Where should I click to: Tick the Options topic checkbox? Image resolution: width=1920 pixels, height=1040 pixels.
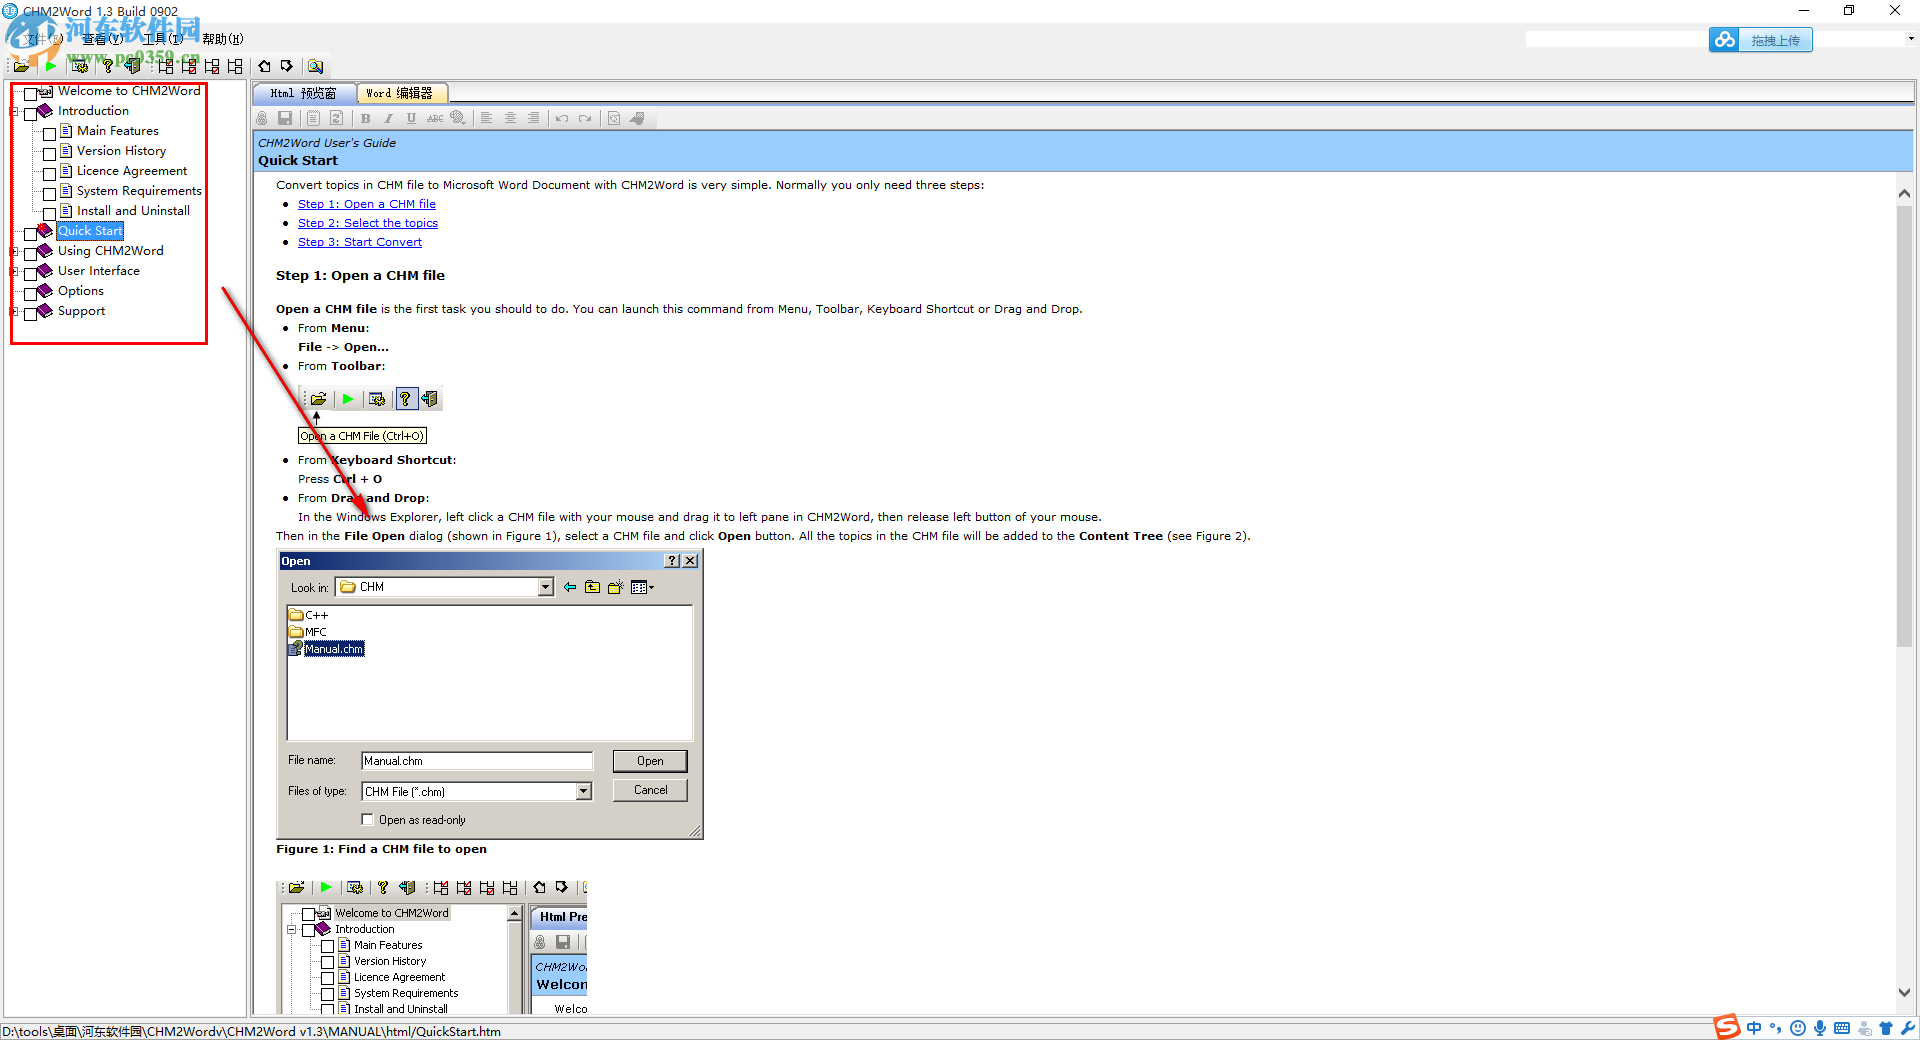tap(31, 294)
